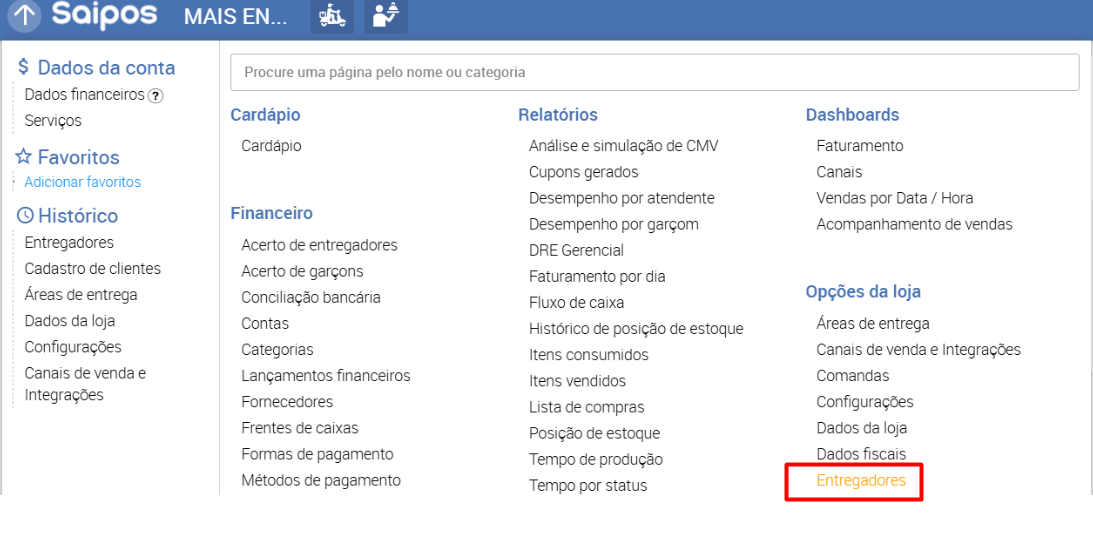Open Categorias under Financeiro
The image size is (1093, 542).
[x=277, y=350]
